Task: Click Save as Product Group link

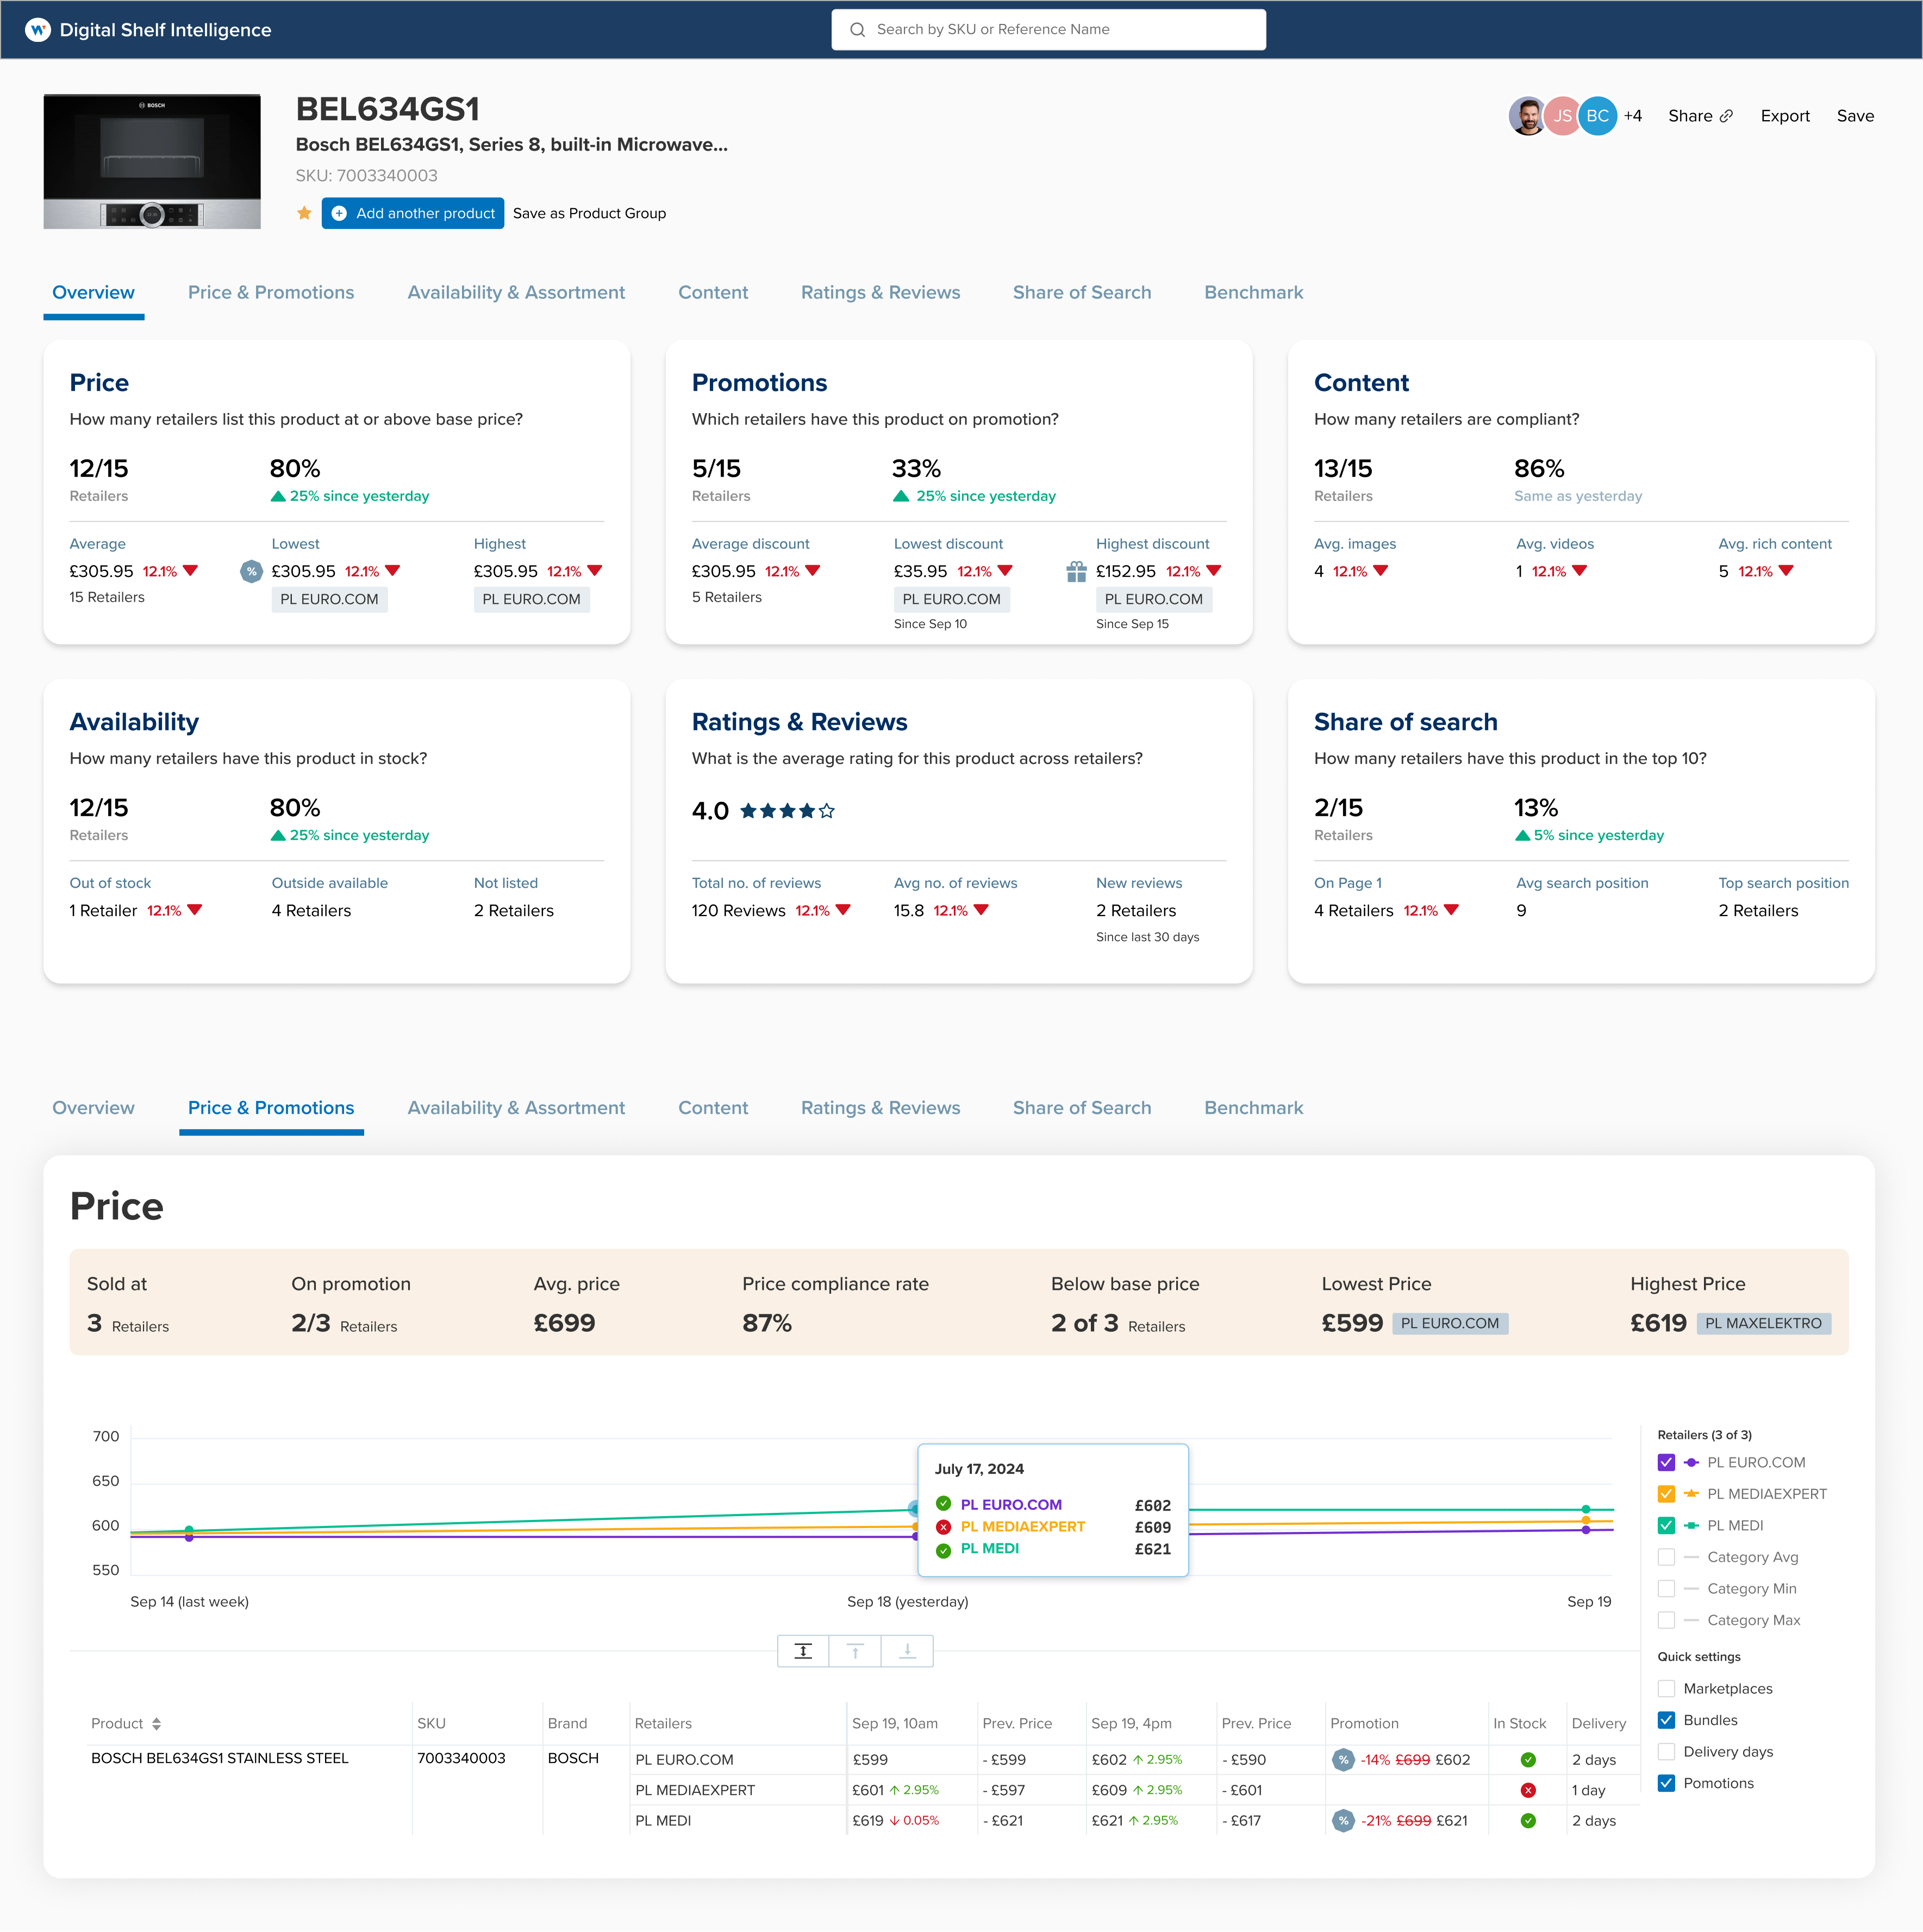Action: pyautogui.click(x=589, y=213)
